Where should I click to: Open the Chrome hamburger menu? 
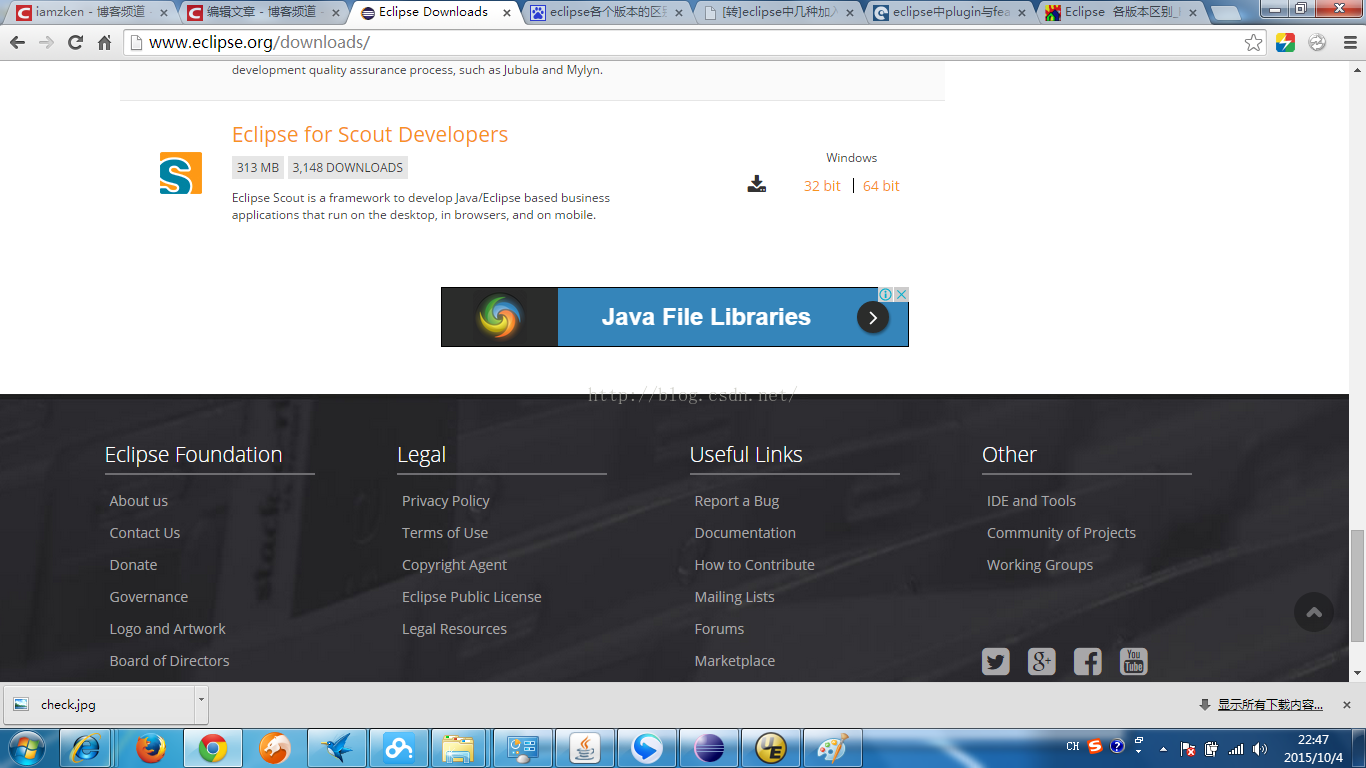[1349, 43]
